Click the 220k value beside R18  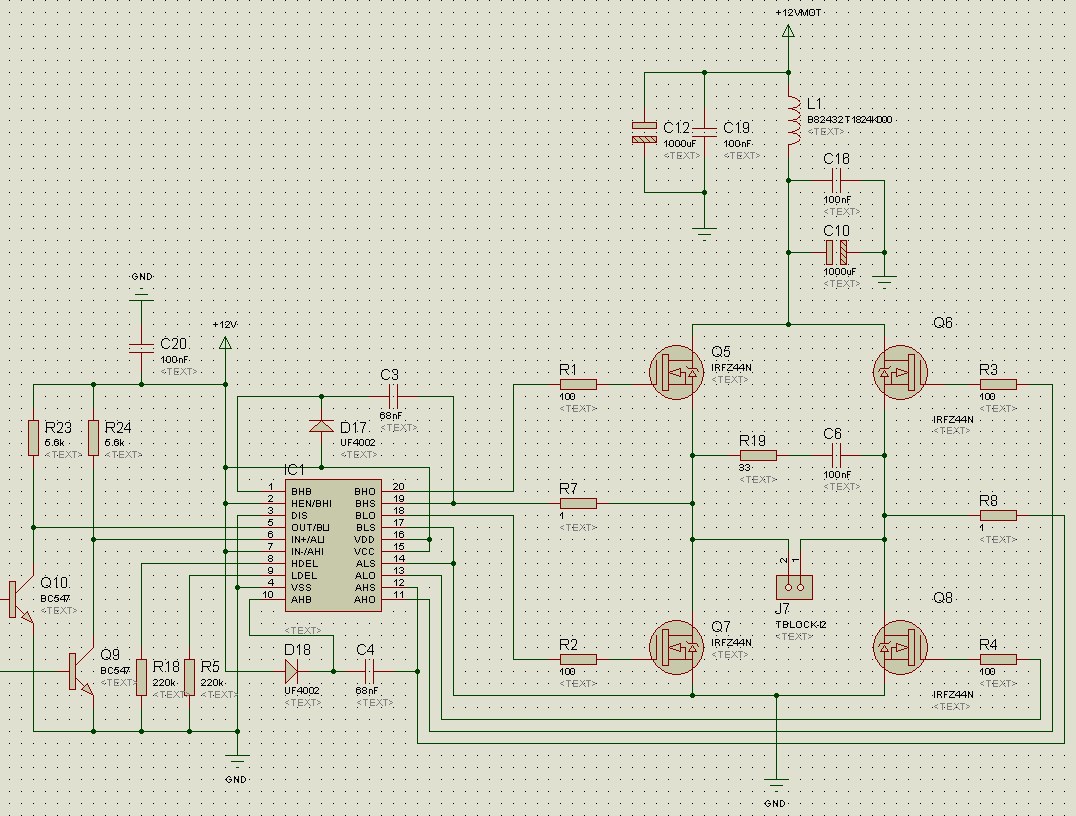point(164,683)
